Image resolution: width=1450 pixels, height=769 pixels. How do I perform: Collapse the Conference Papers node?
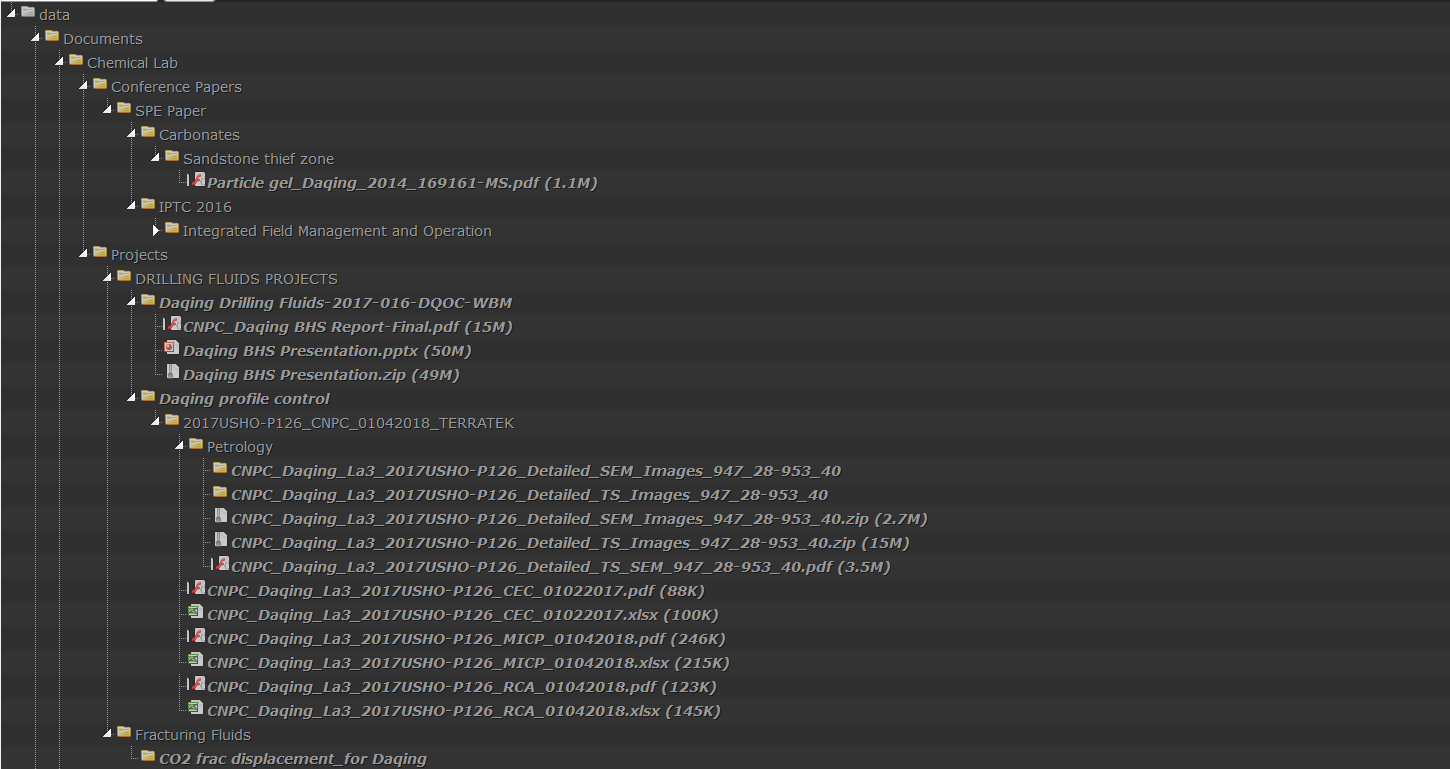click(x=83, y=86)
